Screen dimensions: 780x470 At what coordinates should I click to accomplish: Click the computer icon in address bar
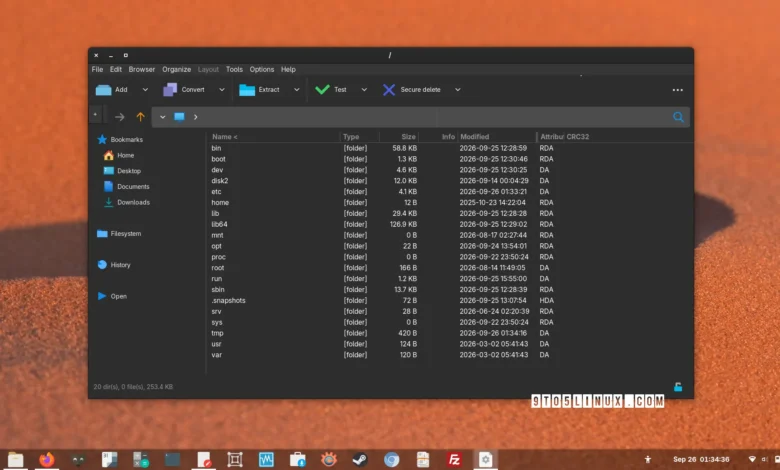[x=179, y=117]
